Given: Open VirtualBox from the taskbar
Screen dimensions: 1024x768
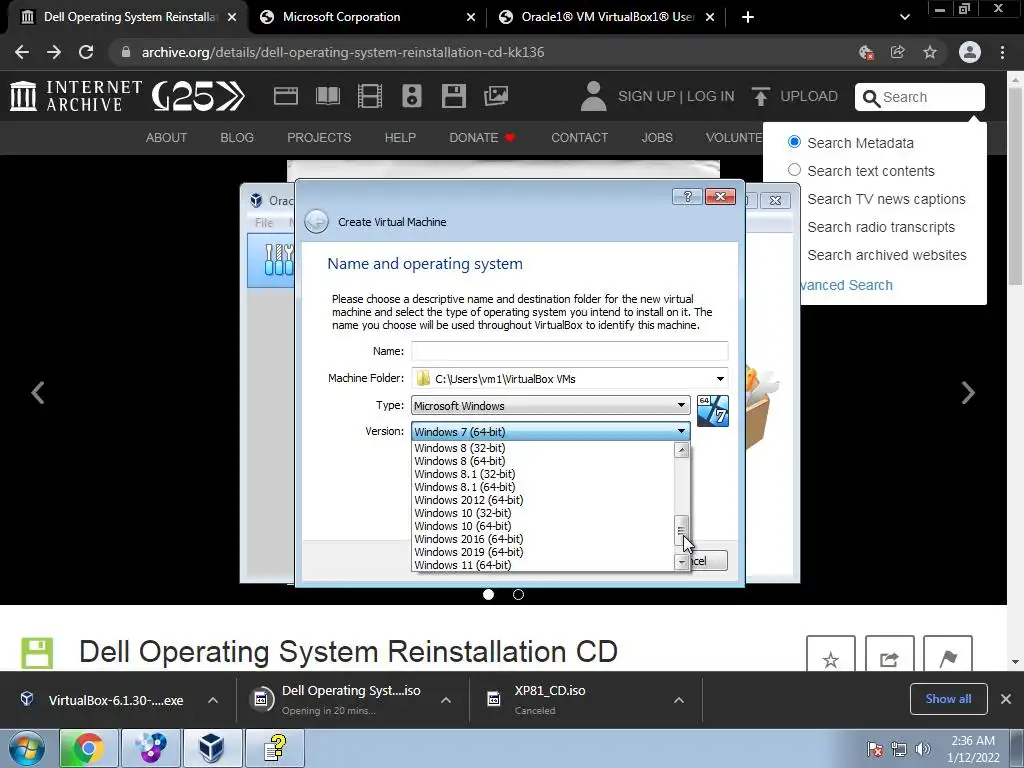Looking at the screenshot, I should click(x=212, y=748).
